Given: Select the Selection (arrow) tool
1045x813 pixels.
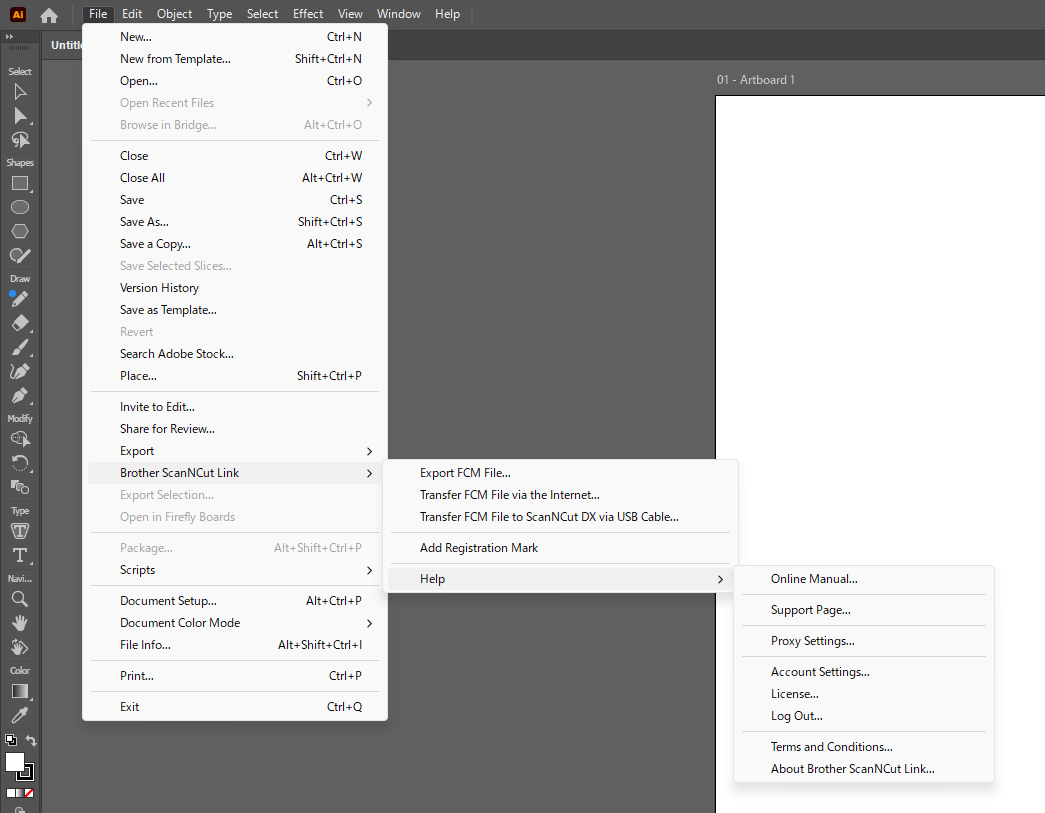Looking at the screenshot, I should click(20, 91).
